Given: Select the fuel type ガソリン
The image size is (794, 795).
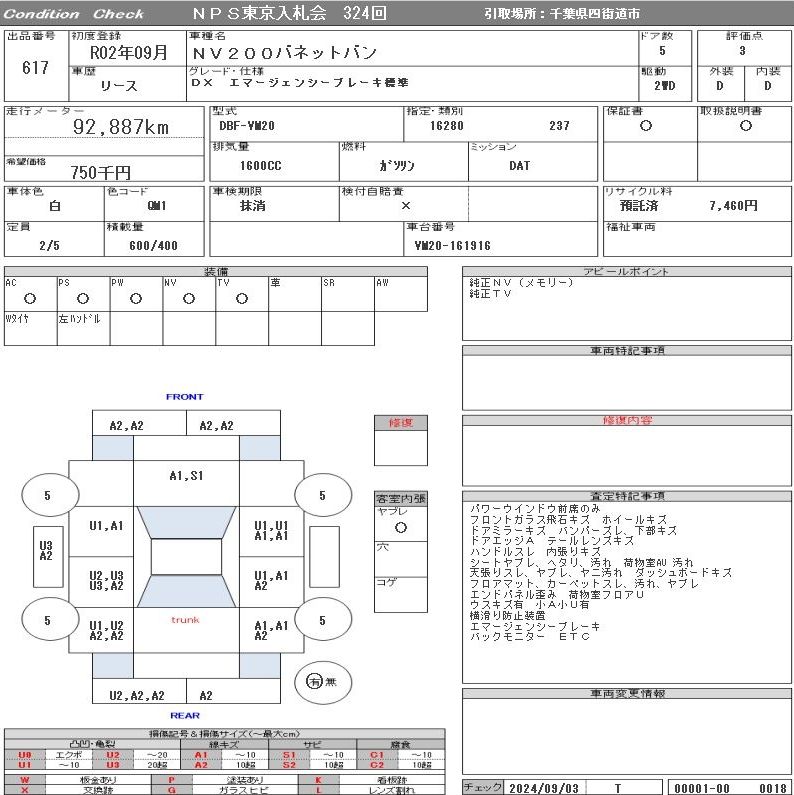Looking at the screenshot, I should tap(397, 166).
